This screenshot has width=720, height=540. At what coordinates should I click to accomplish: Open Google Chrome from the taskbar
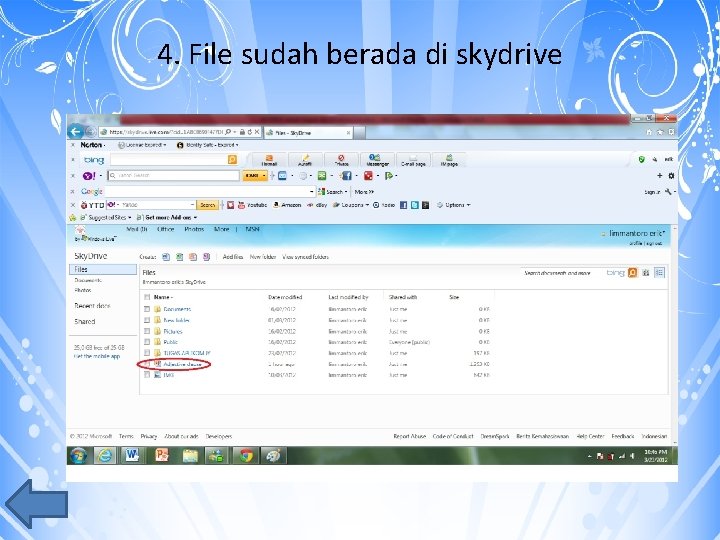[x=246, y=456]
